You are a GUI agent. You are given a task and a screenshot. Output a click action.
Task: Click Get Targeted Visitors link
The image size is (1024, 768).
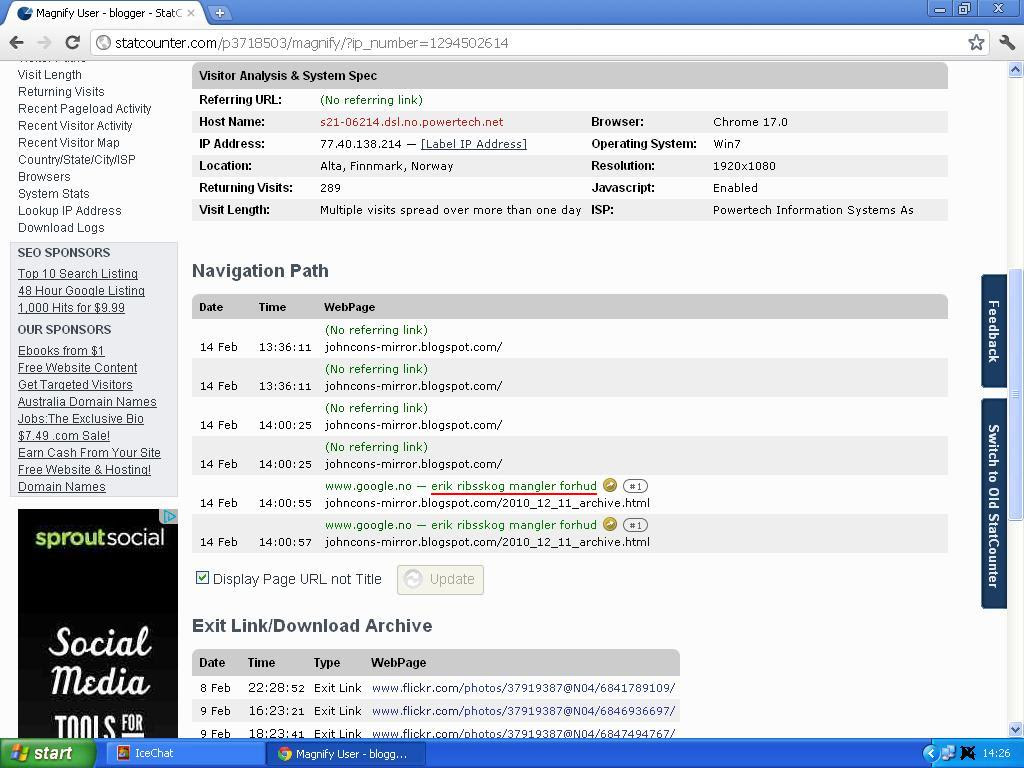pyautogui.click(x=75, y=385)
